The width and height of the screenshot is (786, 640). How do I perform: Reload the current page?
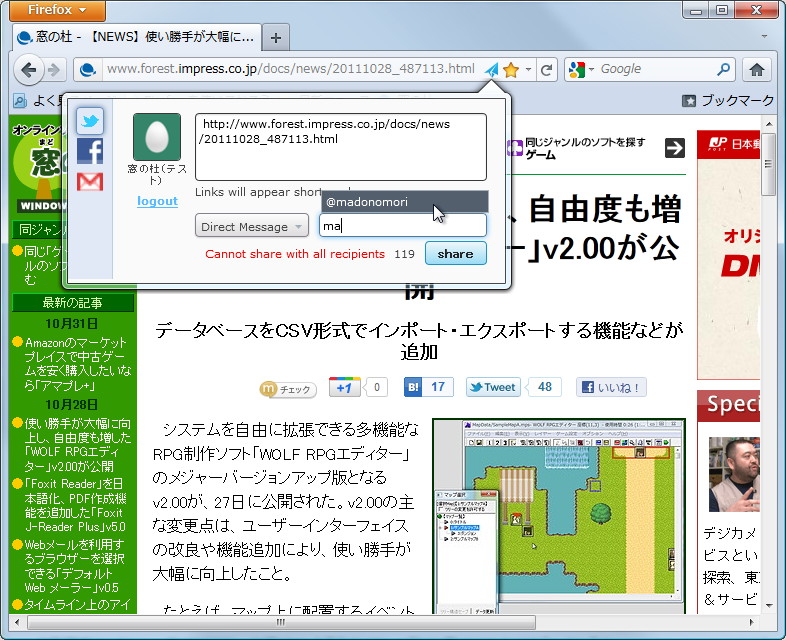click(546, 70)
